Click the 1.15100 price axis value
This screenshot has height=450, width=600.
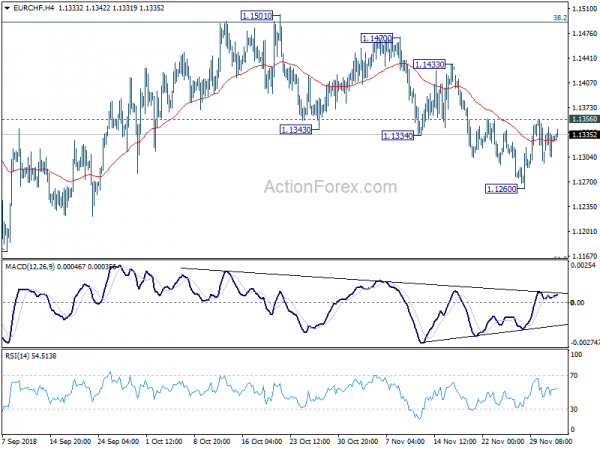584,9
